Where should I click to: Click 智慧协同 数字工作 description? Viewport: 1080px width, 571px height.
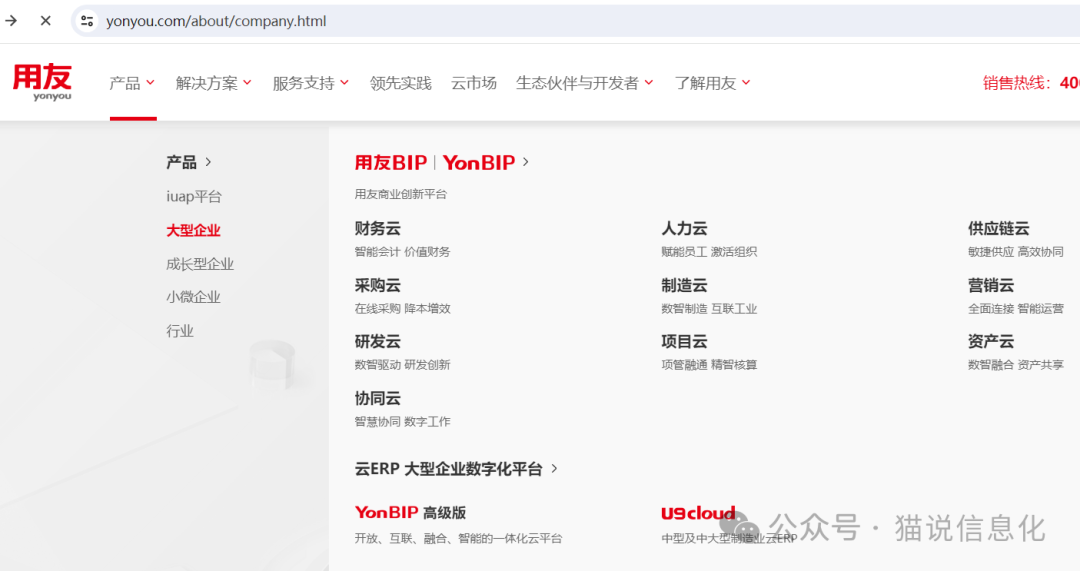pyautogui.click(x=402, y=422)
